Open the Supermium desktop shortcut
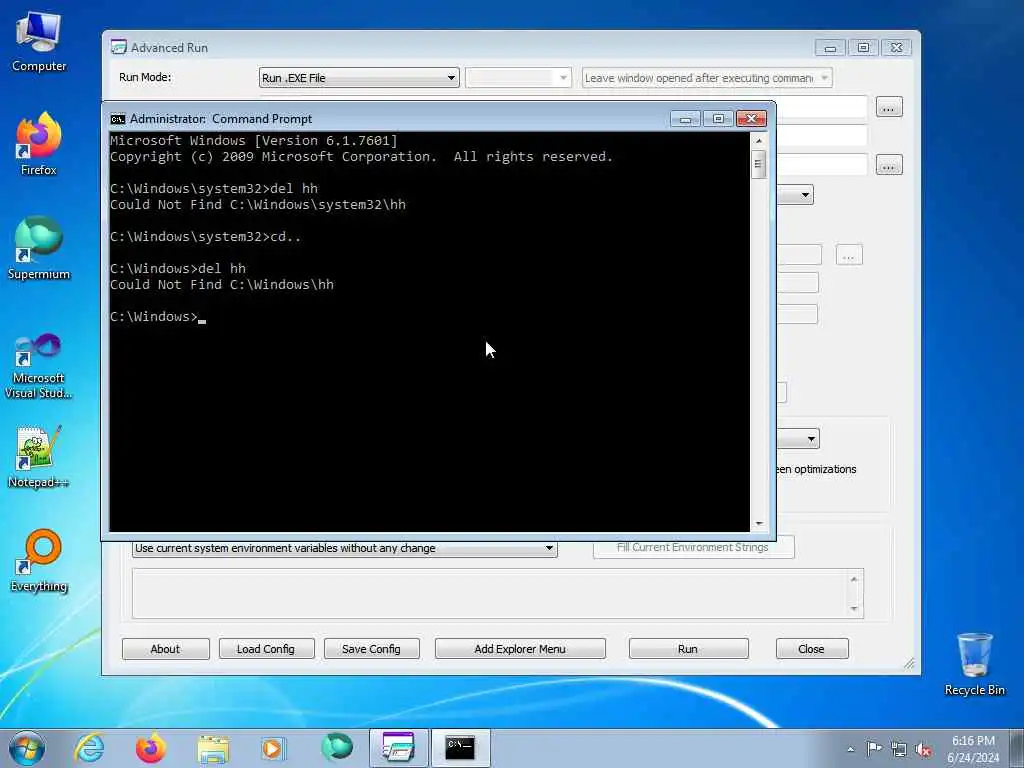Image resolution: width=1024 pixels, height=768 pixels. 39,248
